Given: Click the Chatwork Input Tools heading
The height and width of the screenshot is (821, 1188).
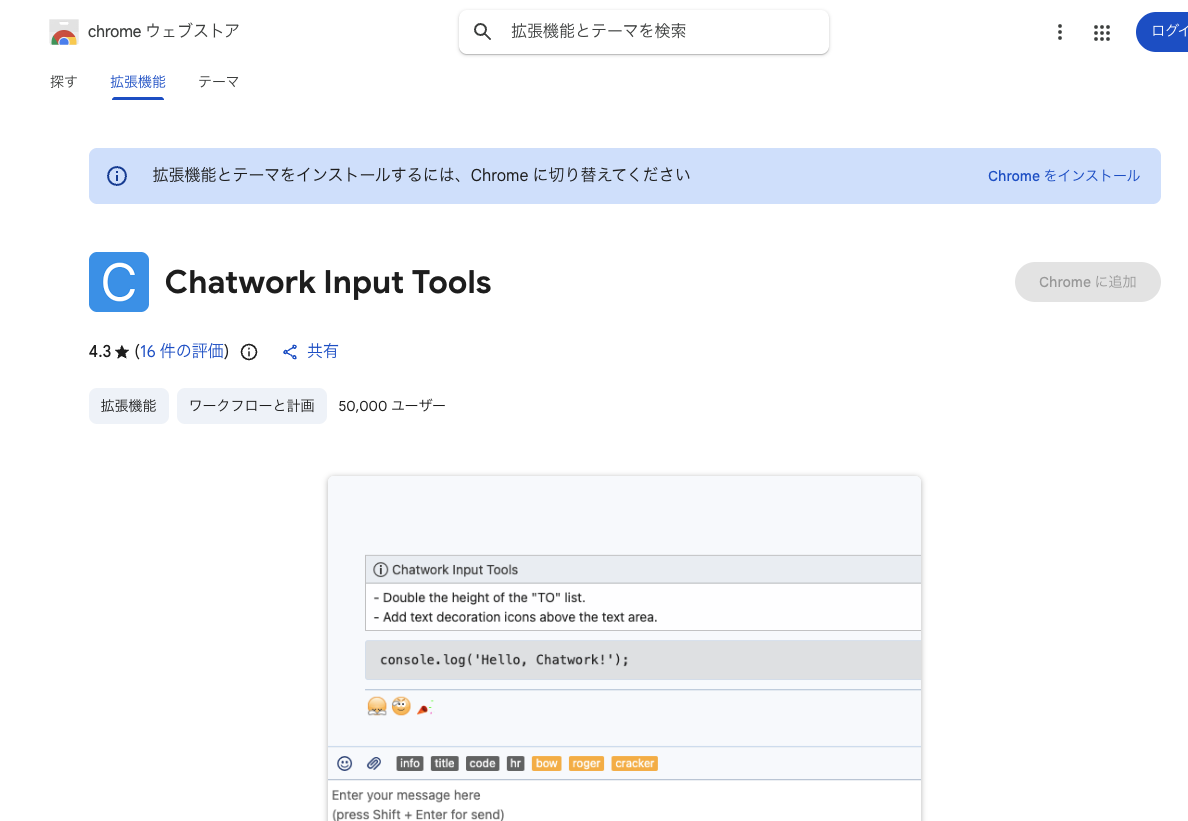Looking at the screenshot, I should pyautogui.click(x=328, y=282).
